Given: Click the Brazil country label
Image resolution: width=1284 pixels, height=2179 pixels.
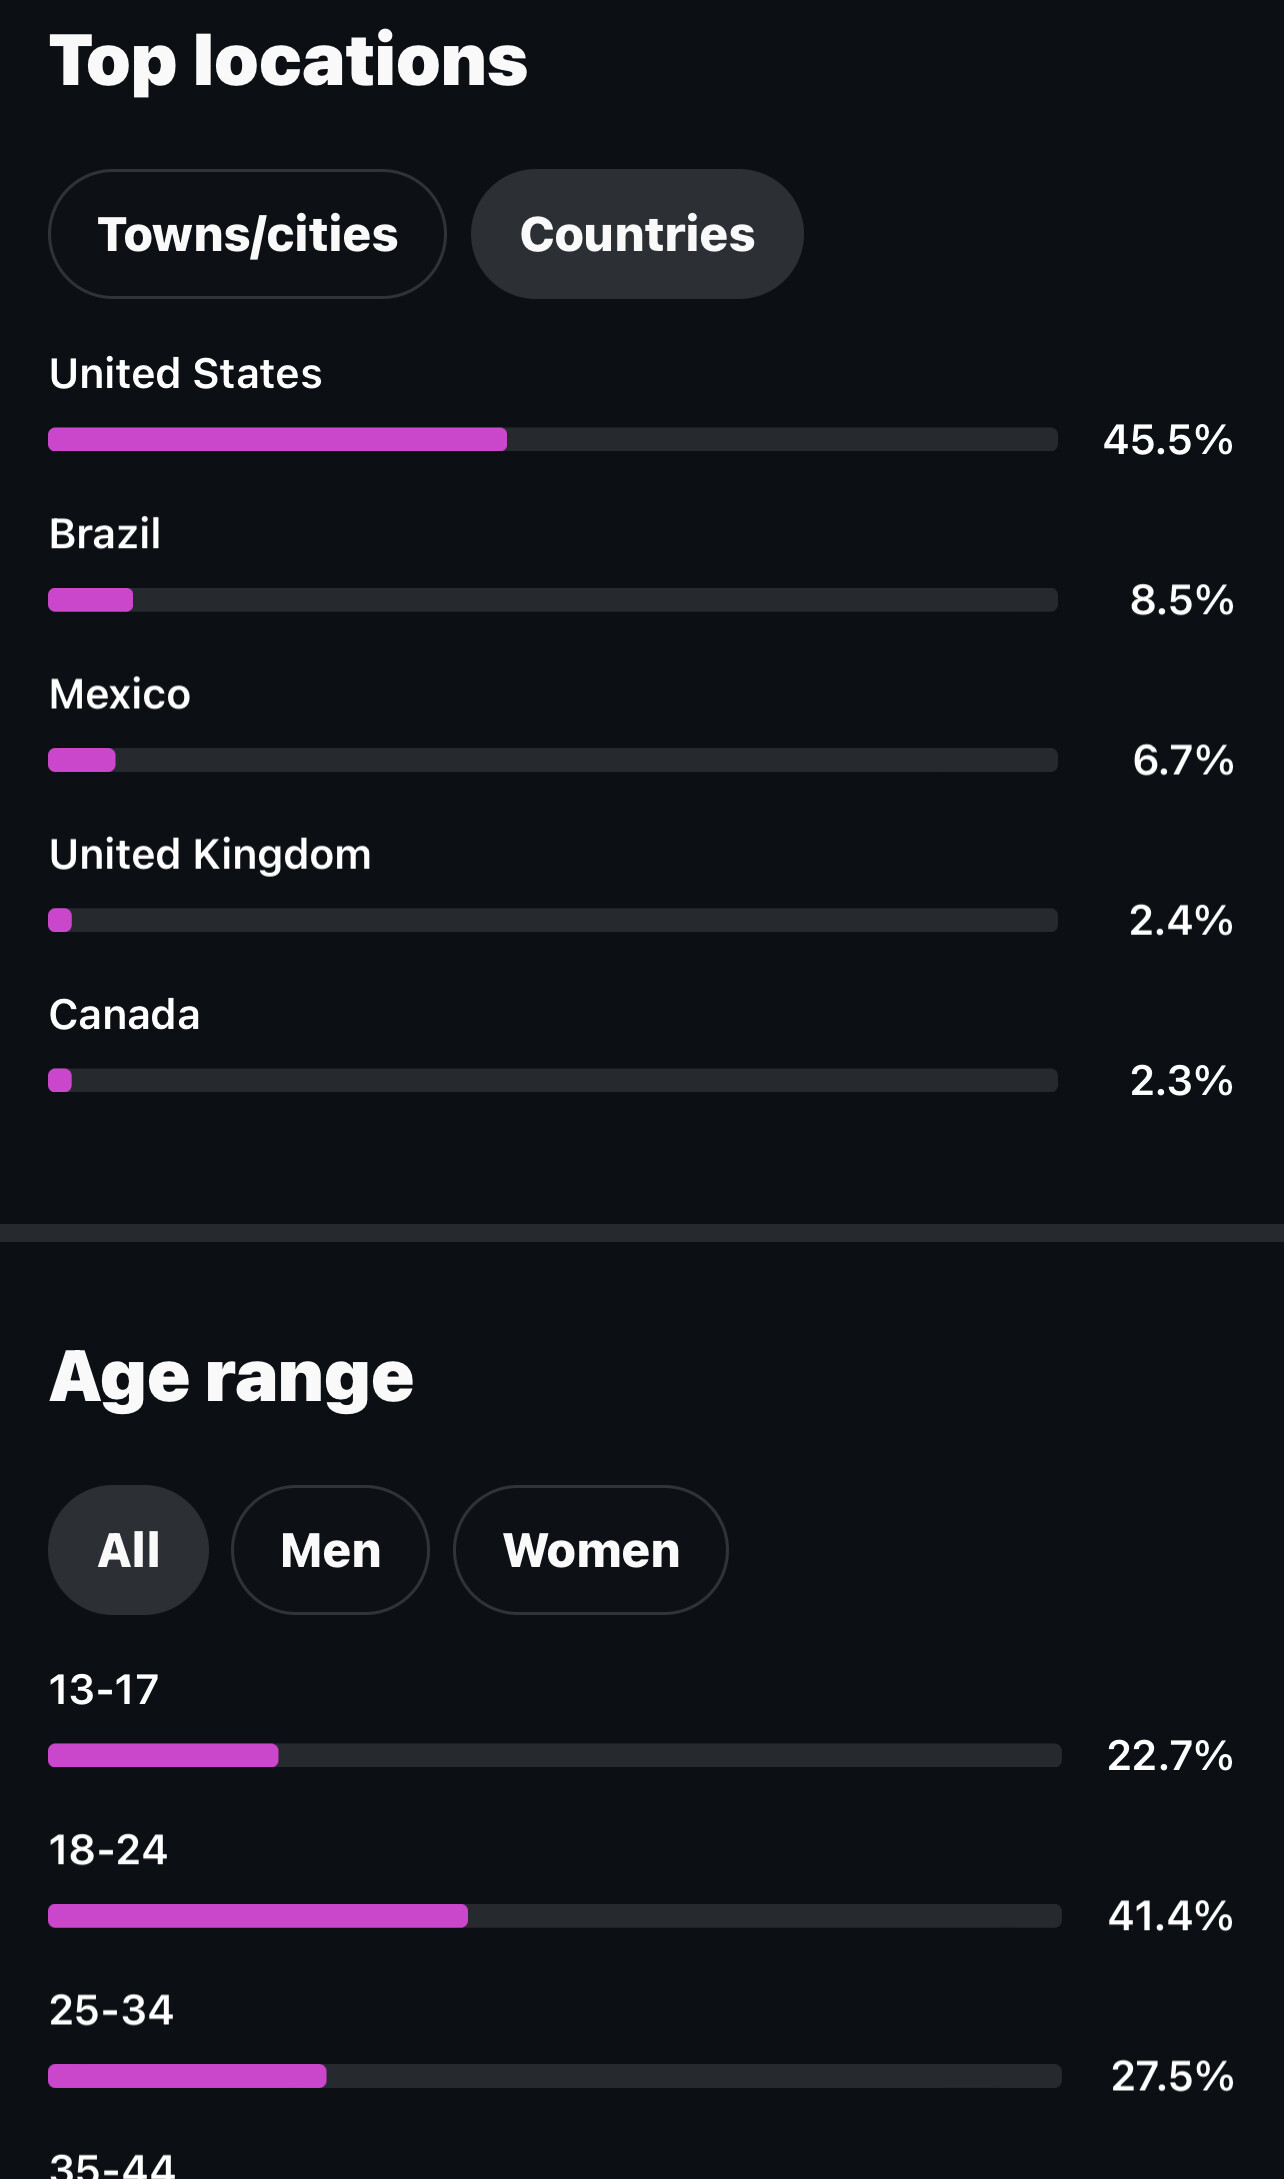Looking at the screenshot, I should pos(105,534).
